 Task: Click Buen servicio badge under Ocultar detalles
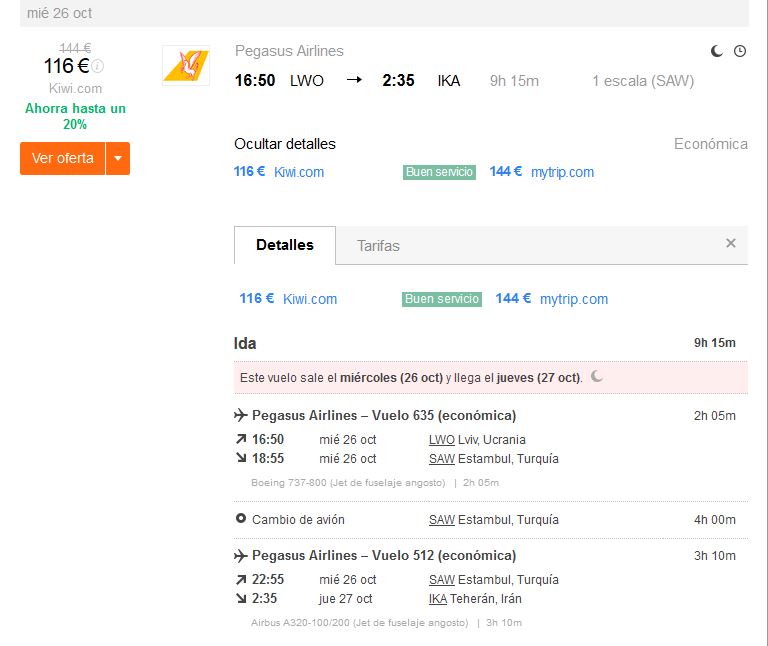(x=439, y=172)
